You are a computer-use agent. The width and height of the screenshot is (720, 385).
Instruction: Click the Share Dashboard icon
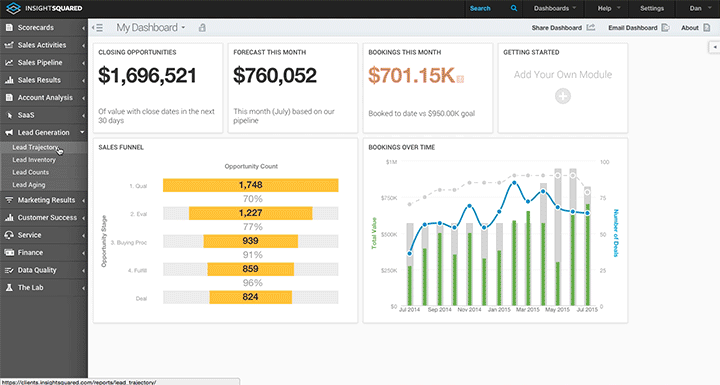[591, 28]
